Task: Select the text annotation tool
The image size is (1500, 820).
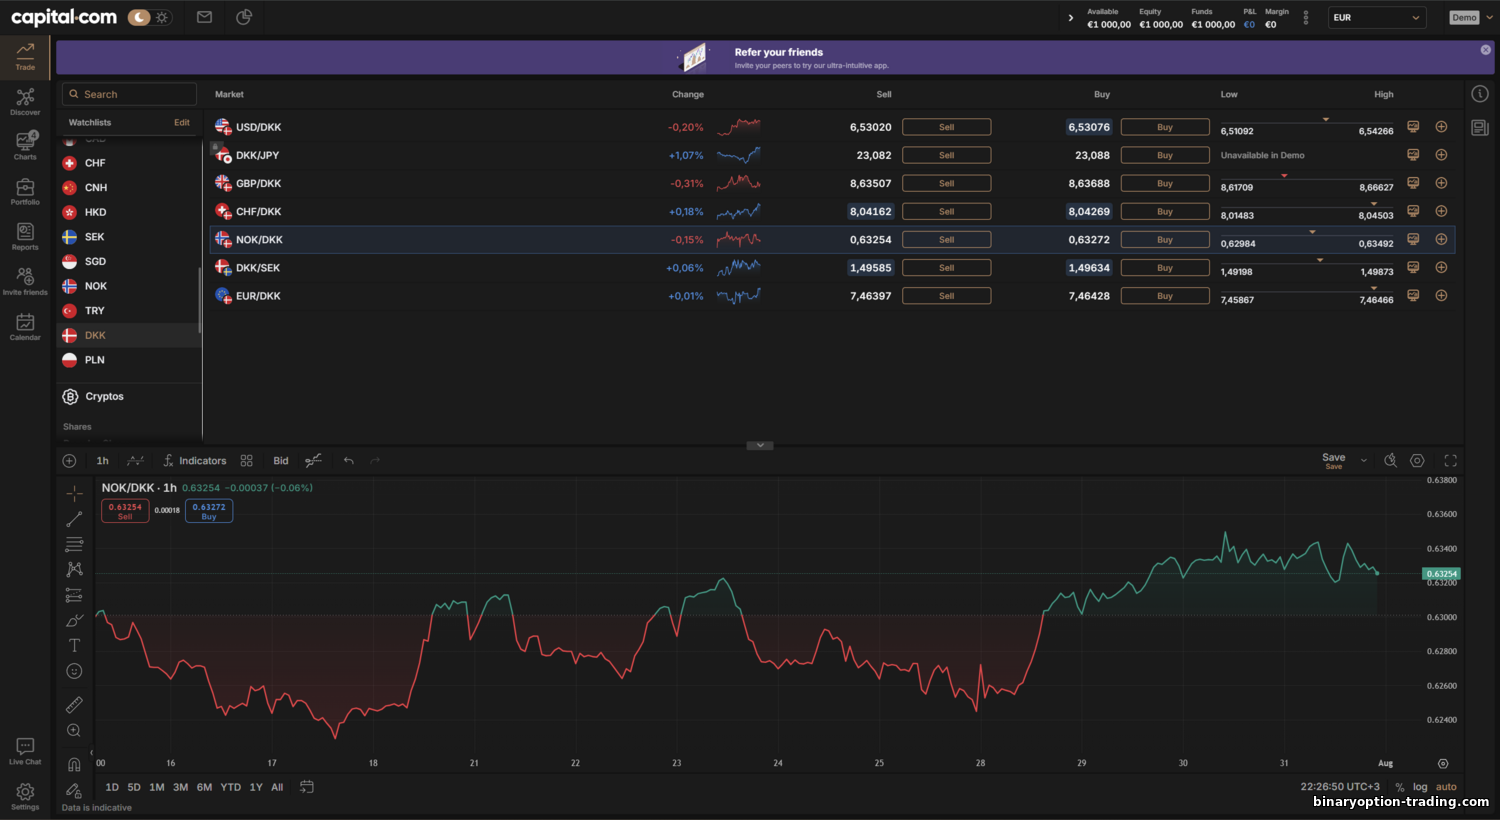Action: tap(74, 646)
